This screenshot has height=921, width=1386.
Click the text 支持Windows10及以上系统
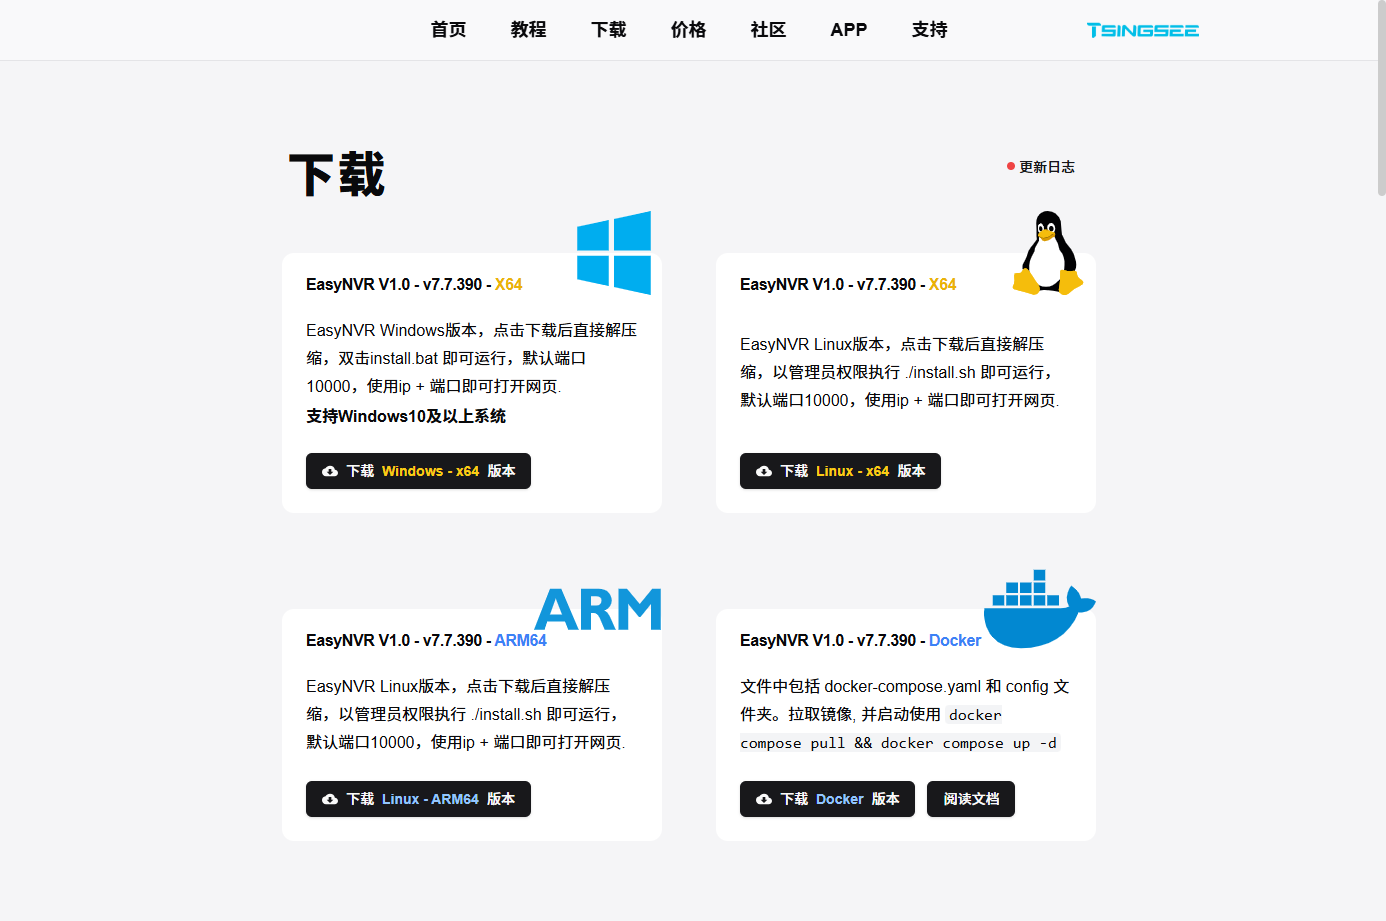point(406,416)
